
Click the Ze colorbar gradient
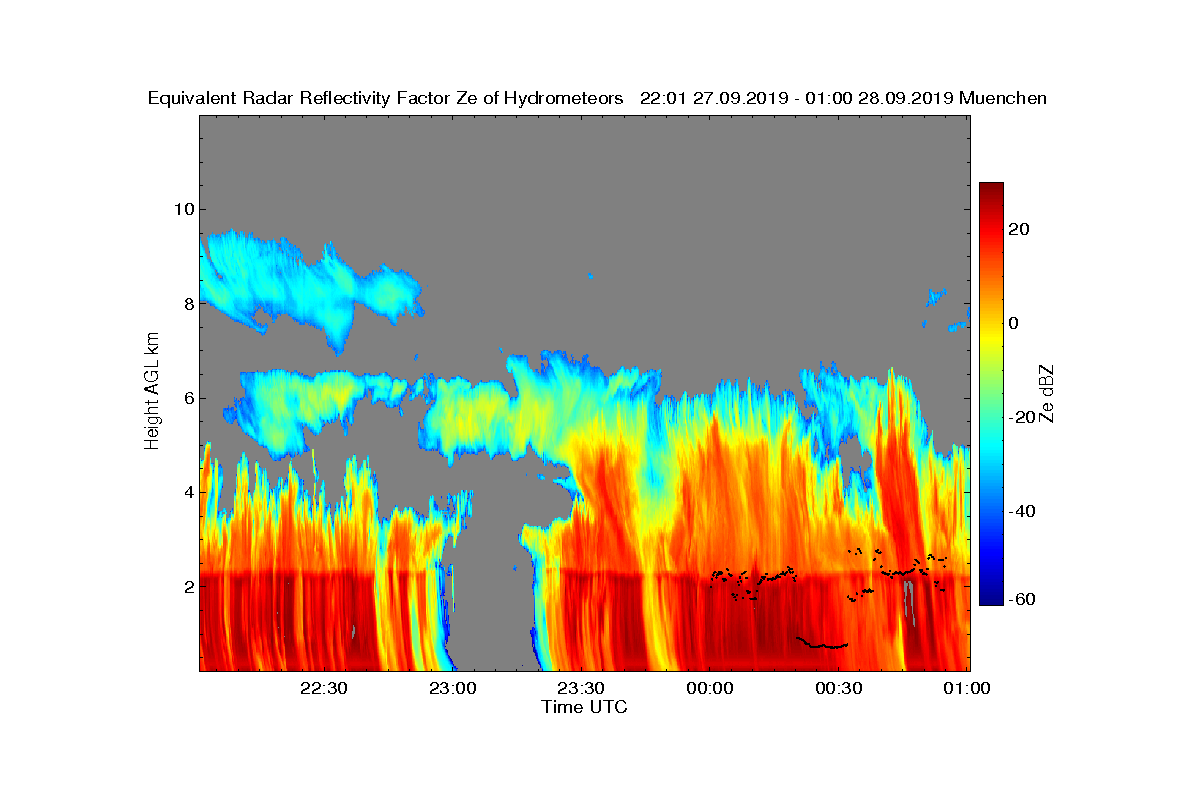click(991, 394)
